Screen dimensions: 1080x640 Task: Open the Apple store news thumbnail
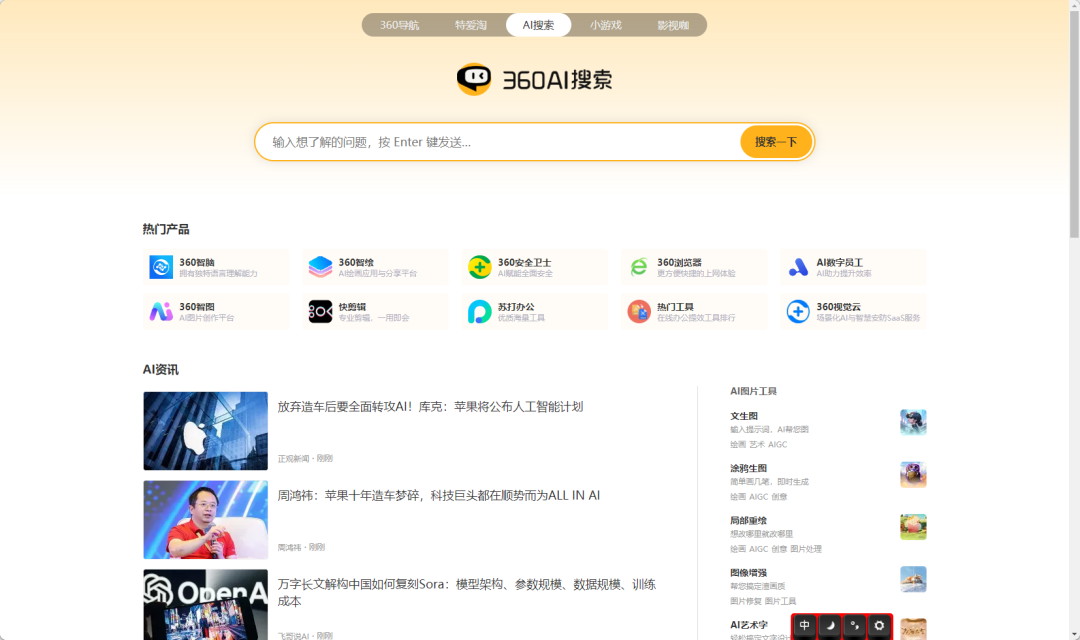[x=205, y=431]
